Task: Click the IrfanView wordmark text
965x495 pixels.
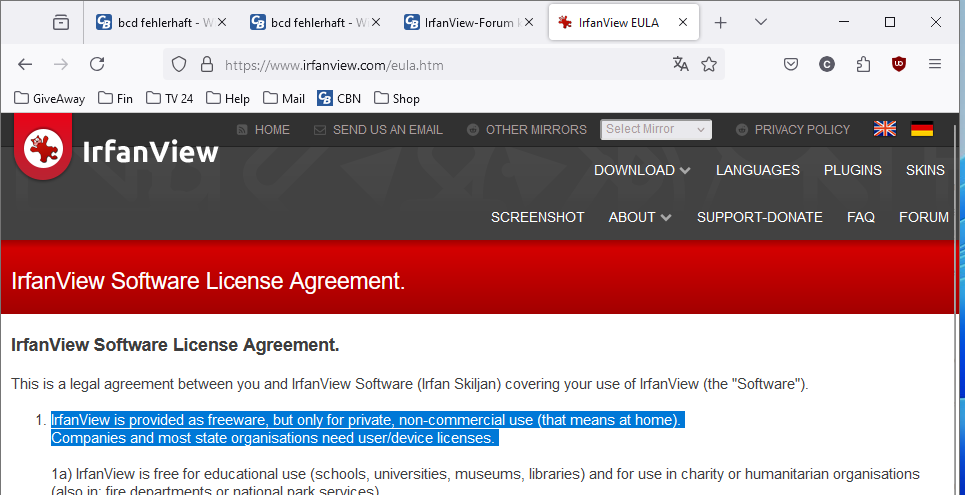Action: [x=150, y=152]
